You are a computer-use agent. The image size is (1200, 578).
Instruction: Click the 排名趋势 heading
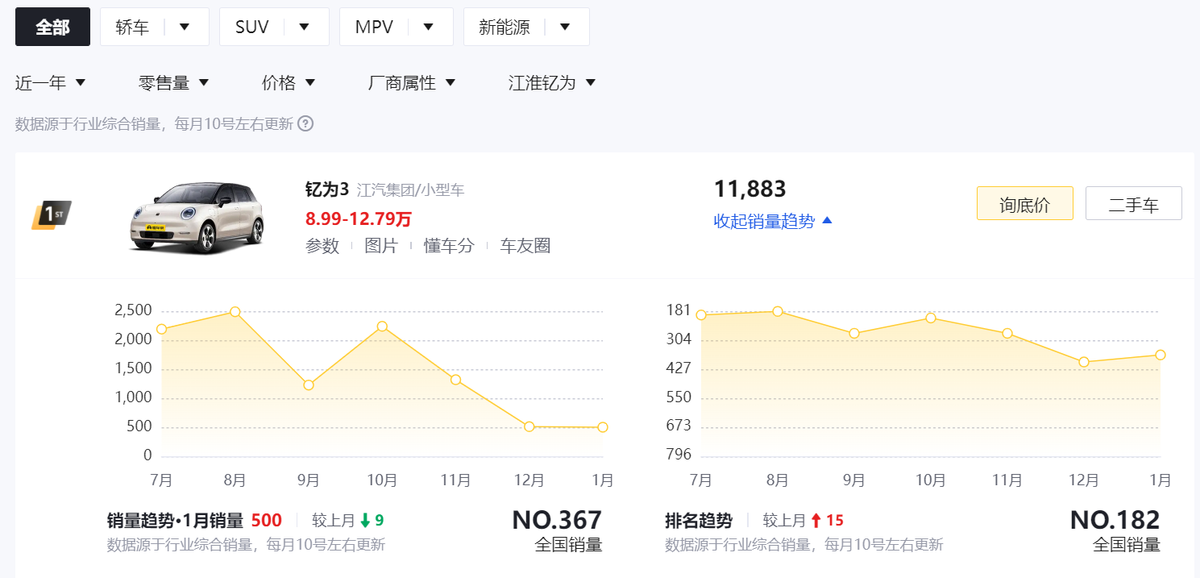(x=698, y=520)
